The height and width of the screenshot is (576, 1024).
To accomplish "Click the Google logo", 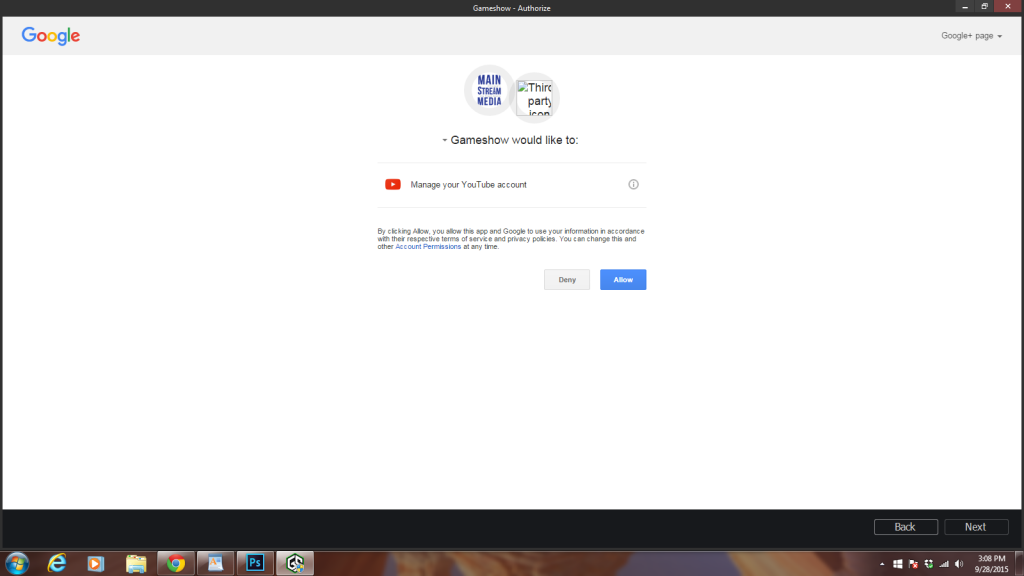I will pyautogui.click(x=51, y=36).
